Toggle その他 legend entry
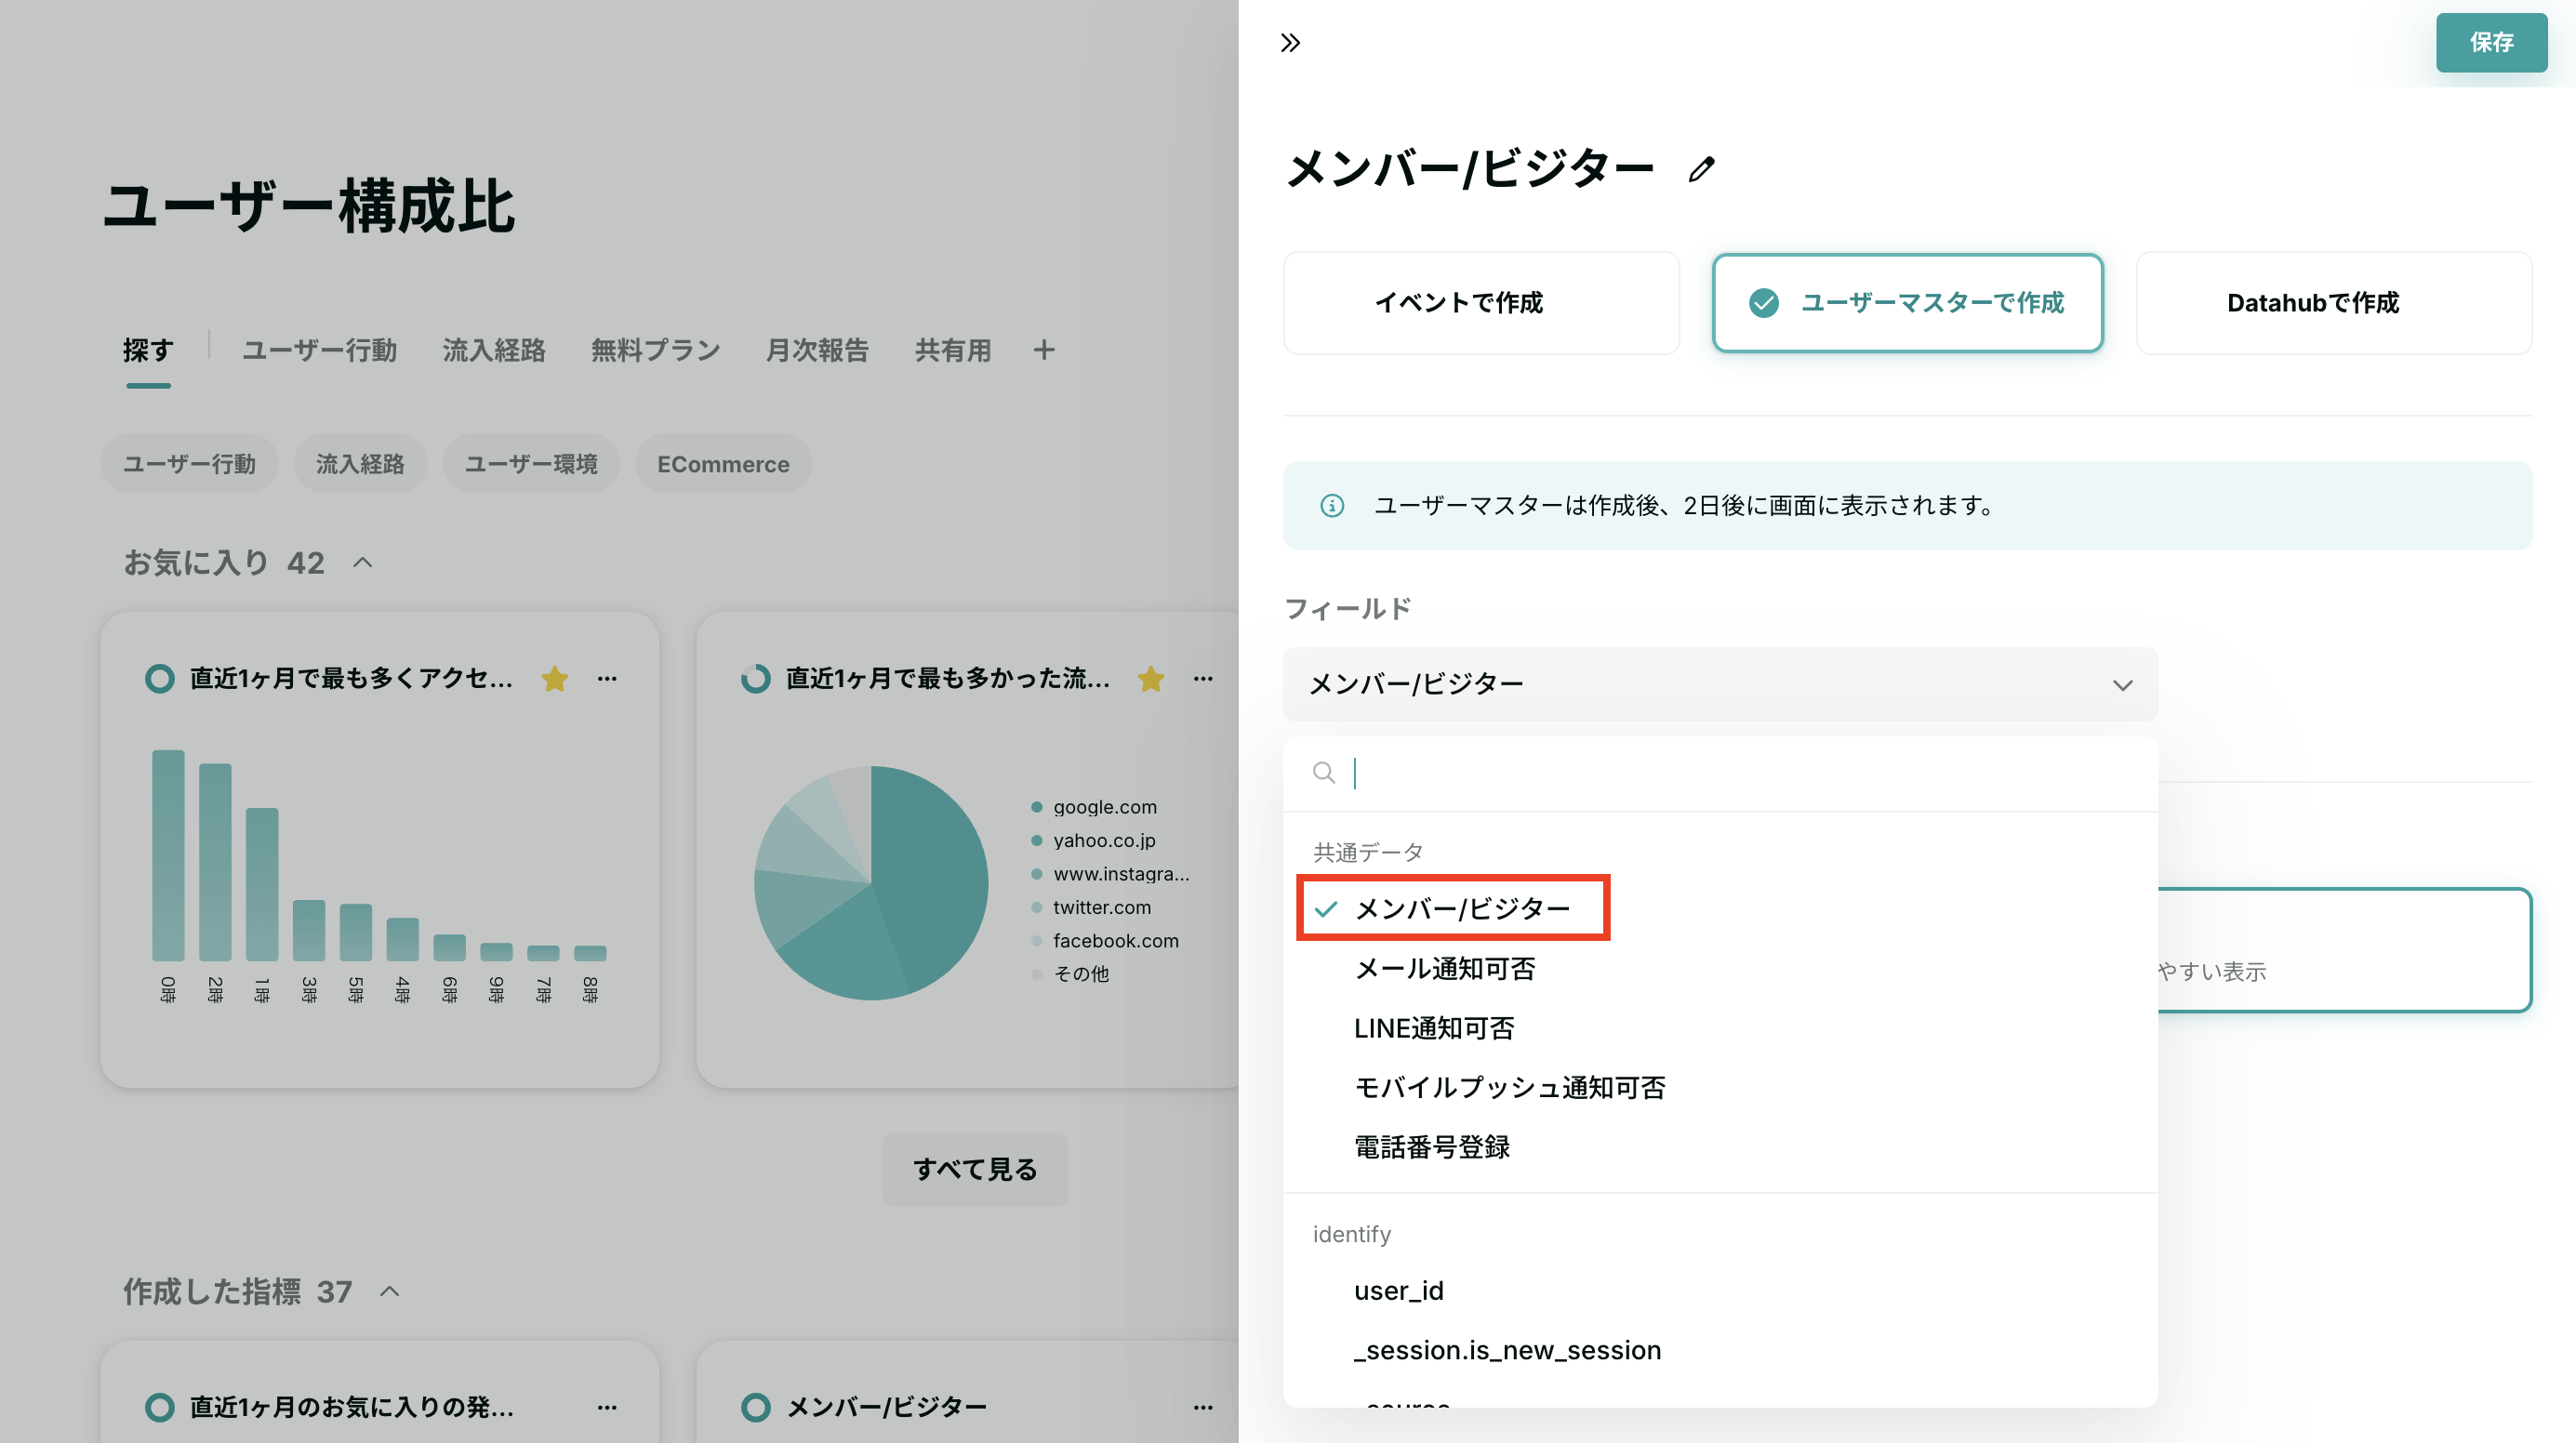Image resolution: width=2576 pixels, height=1443 pixels. pyautogui.click(x=1070, y=973)
